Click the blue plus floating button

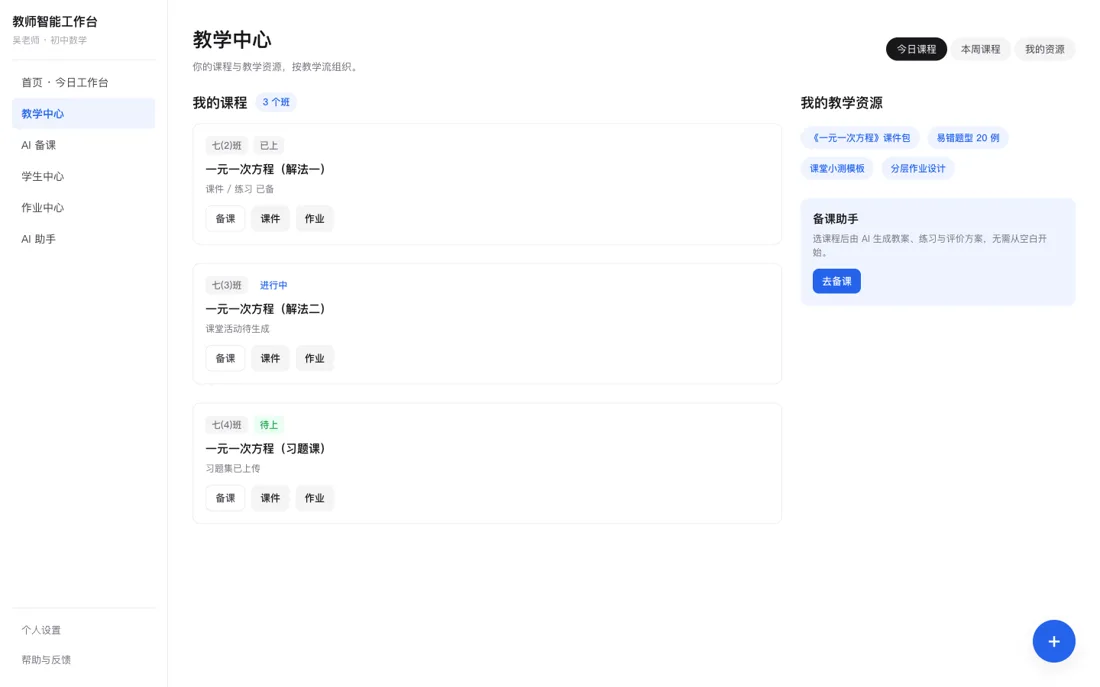click(x=1053, y=641)
